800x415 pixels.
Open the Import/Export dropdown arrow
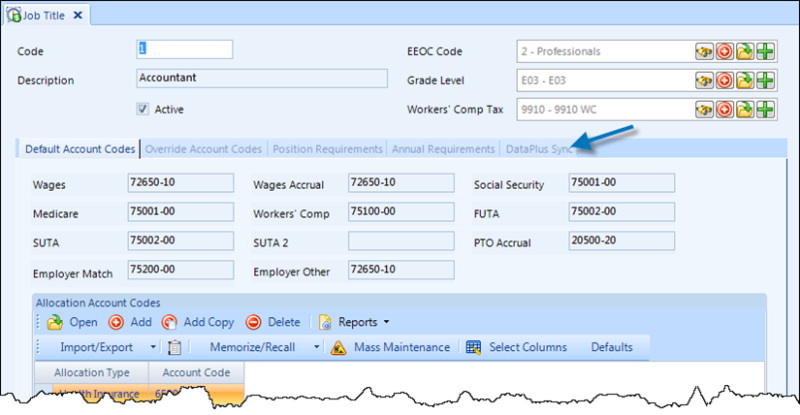154,347
